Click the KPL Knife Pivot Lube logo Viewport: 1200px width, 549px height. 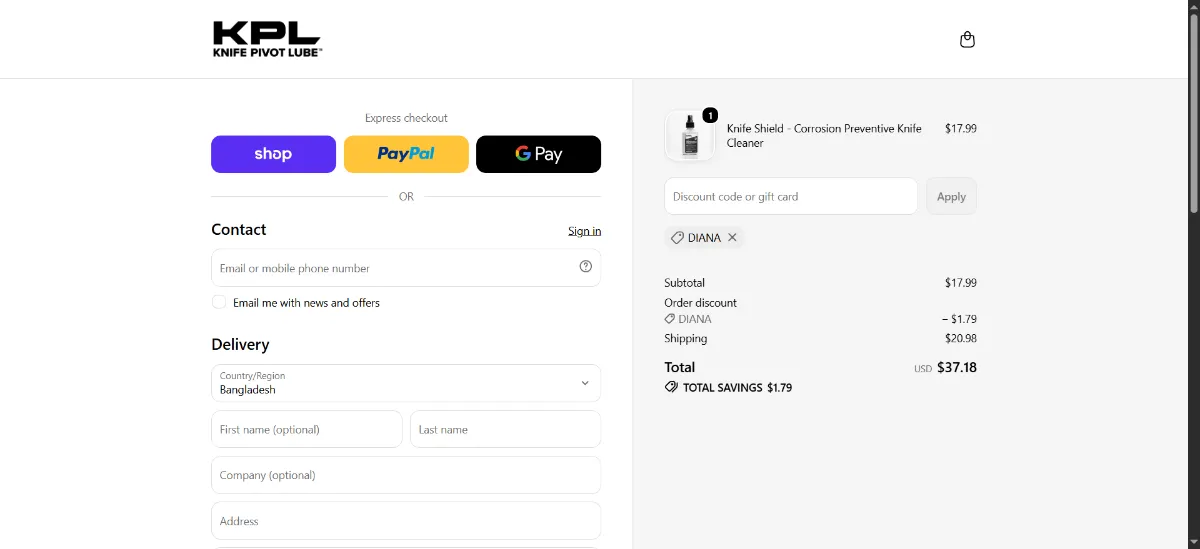[267, 39]
